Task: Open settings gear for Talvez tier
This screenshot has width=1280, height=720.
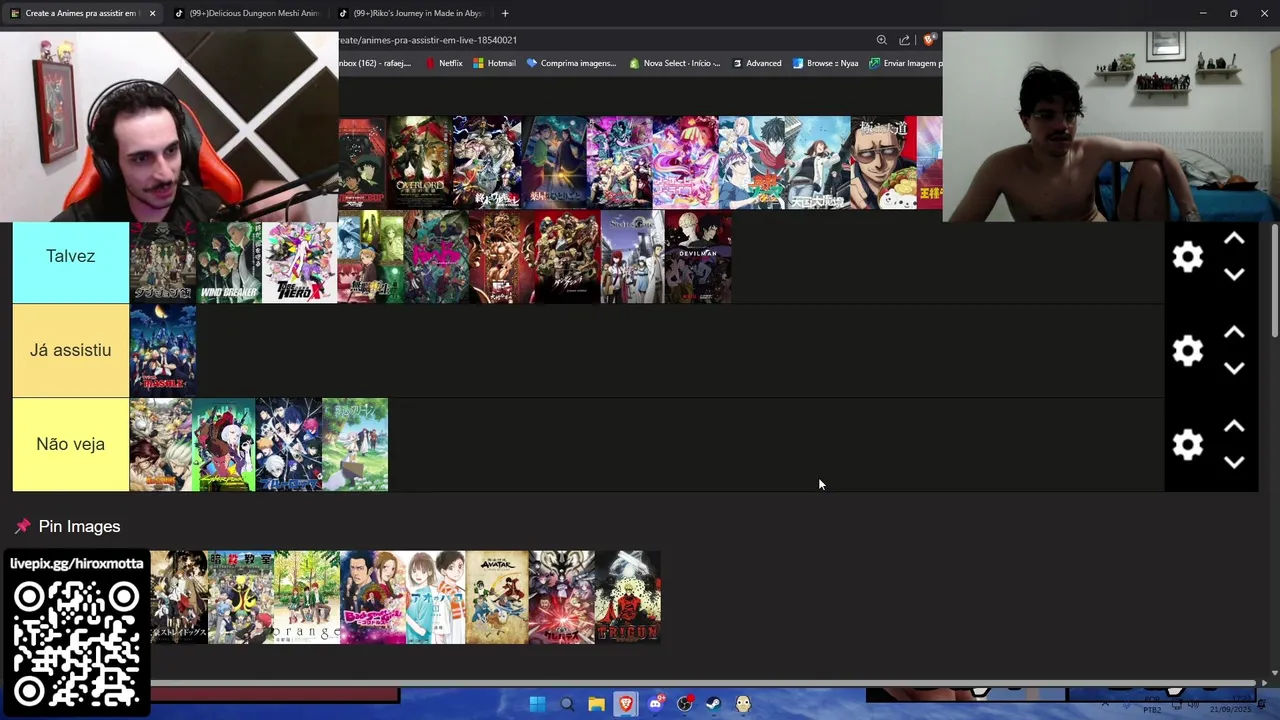Action: click(1187, 257)
